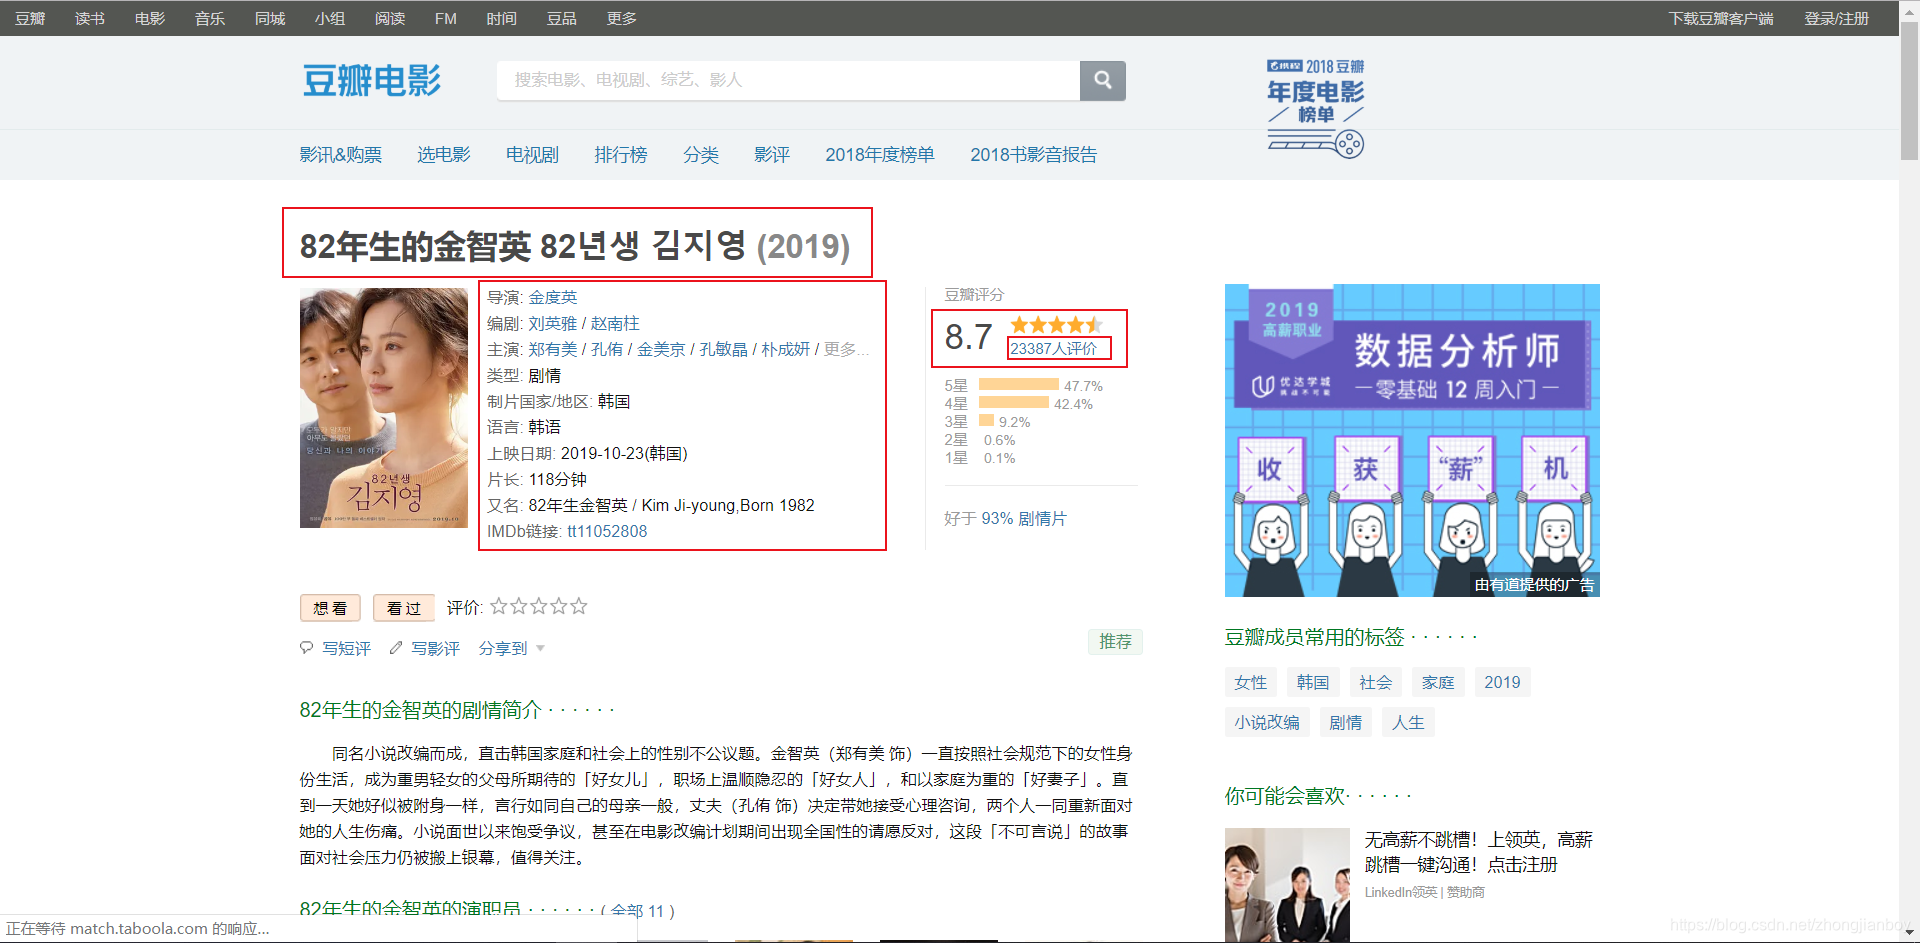Open actor 郑有美 link
This screenshot has width=1920, height=943.
click(x=553, y=349)
